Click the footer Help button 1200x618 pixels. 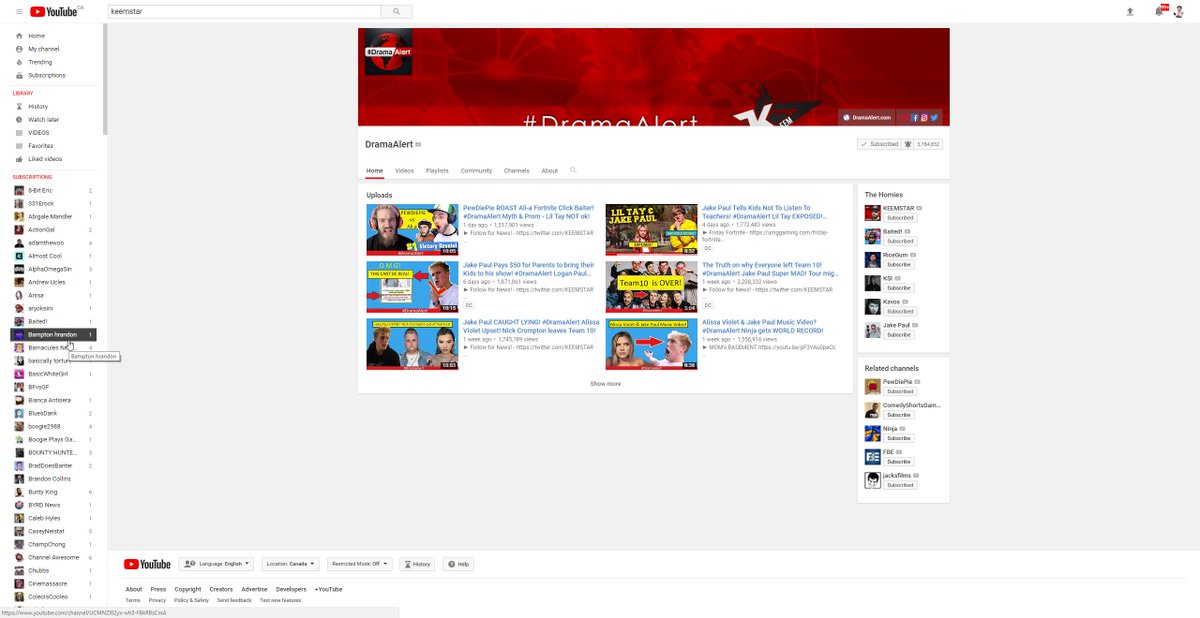[x=458, y=564]
